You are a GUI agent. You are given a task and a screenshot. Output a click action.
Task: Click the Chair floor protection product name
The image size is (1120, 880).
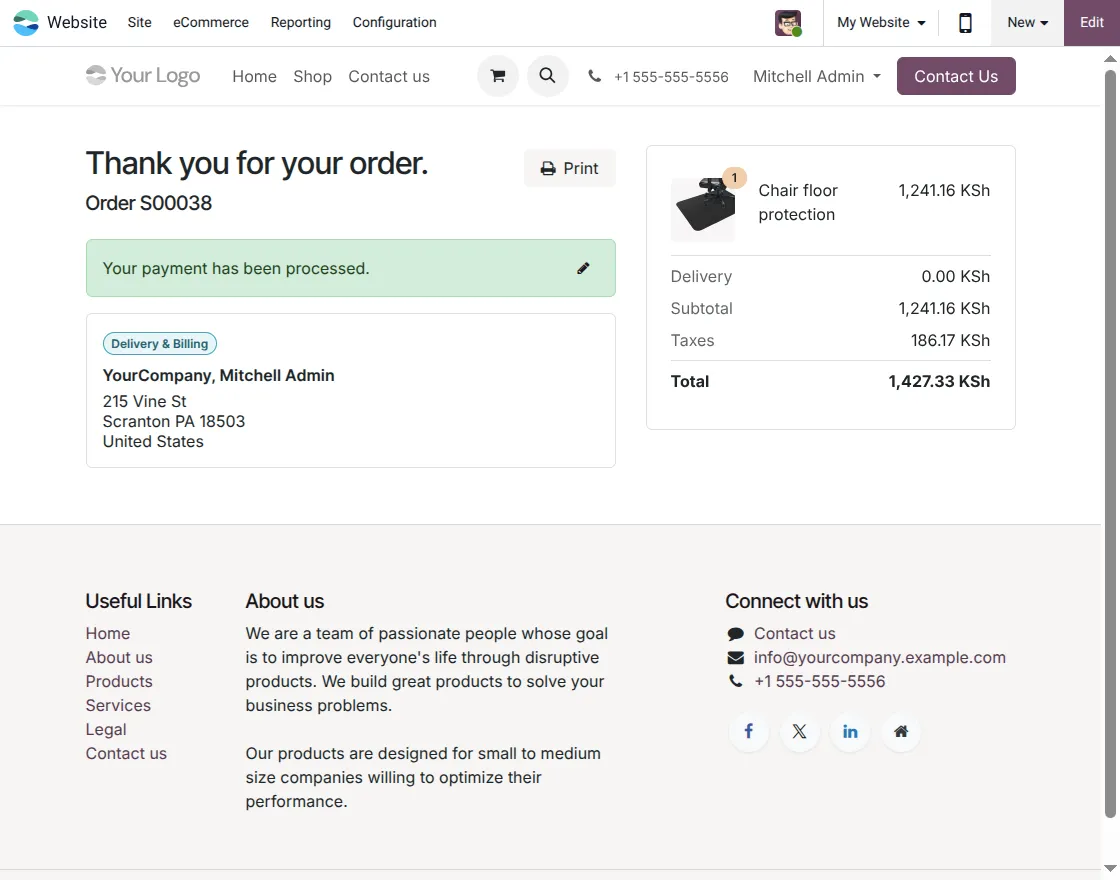coord(797,202)
